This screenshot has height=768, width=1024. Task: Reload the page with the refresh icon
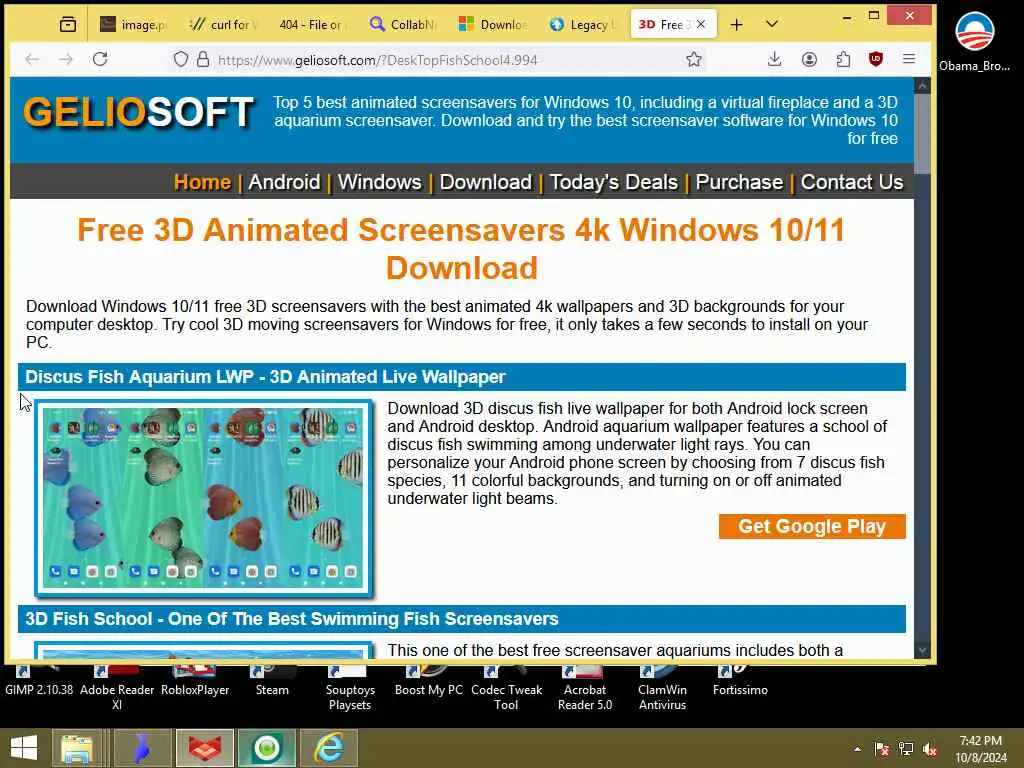[100, 59]
